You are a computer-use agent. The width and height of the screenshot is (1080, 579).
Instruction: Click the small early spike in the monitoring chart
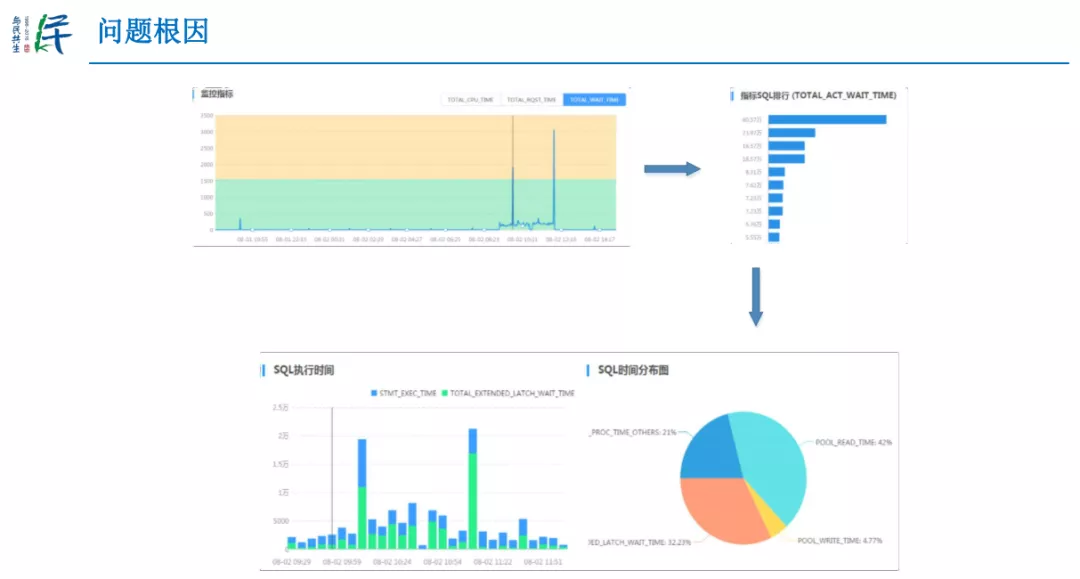click(x=240, y=224)
